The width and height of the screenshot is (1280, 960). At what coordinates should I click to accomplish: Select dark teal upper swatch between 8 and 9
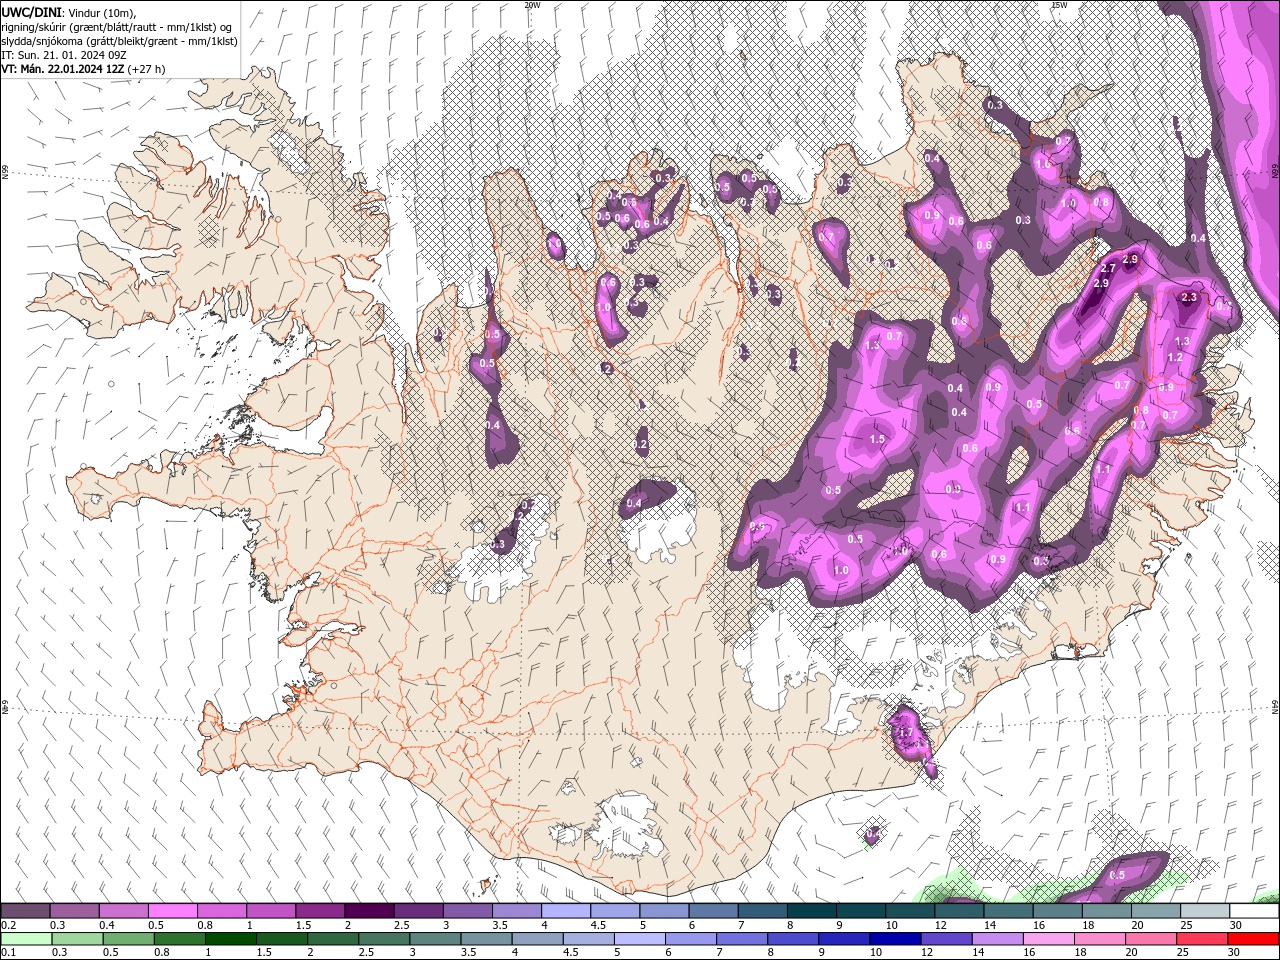pyautogui.click(x=811, y=911)
